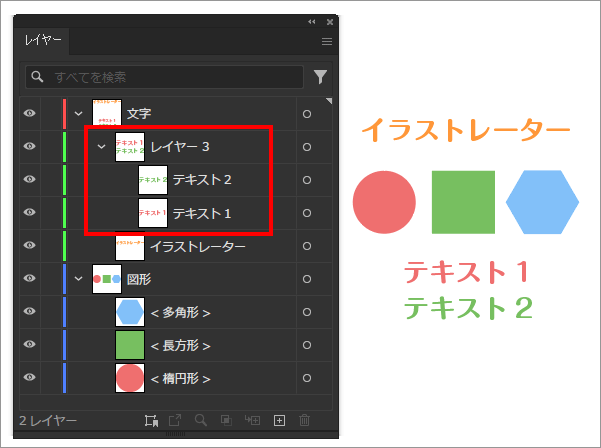This screenshot has width=601, height=448.
Task: Click target circle for テキスト 1 row
Action: click(x=307, y=213)
